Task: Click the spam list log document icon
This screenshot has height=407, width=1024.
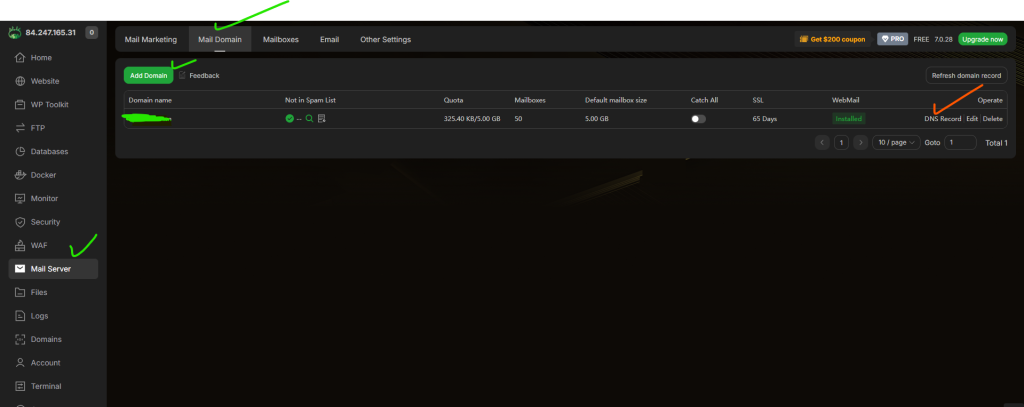Action: point(322,118)
